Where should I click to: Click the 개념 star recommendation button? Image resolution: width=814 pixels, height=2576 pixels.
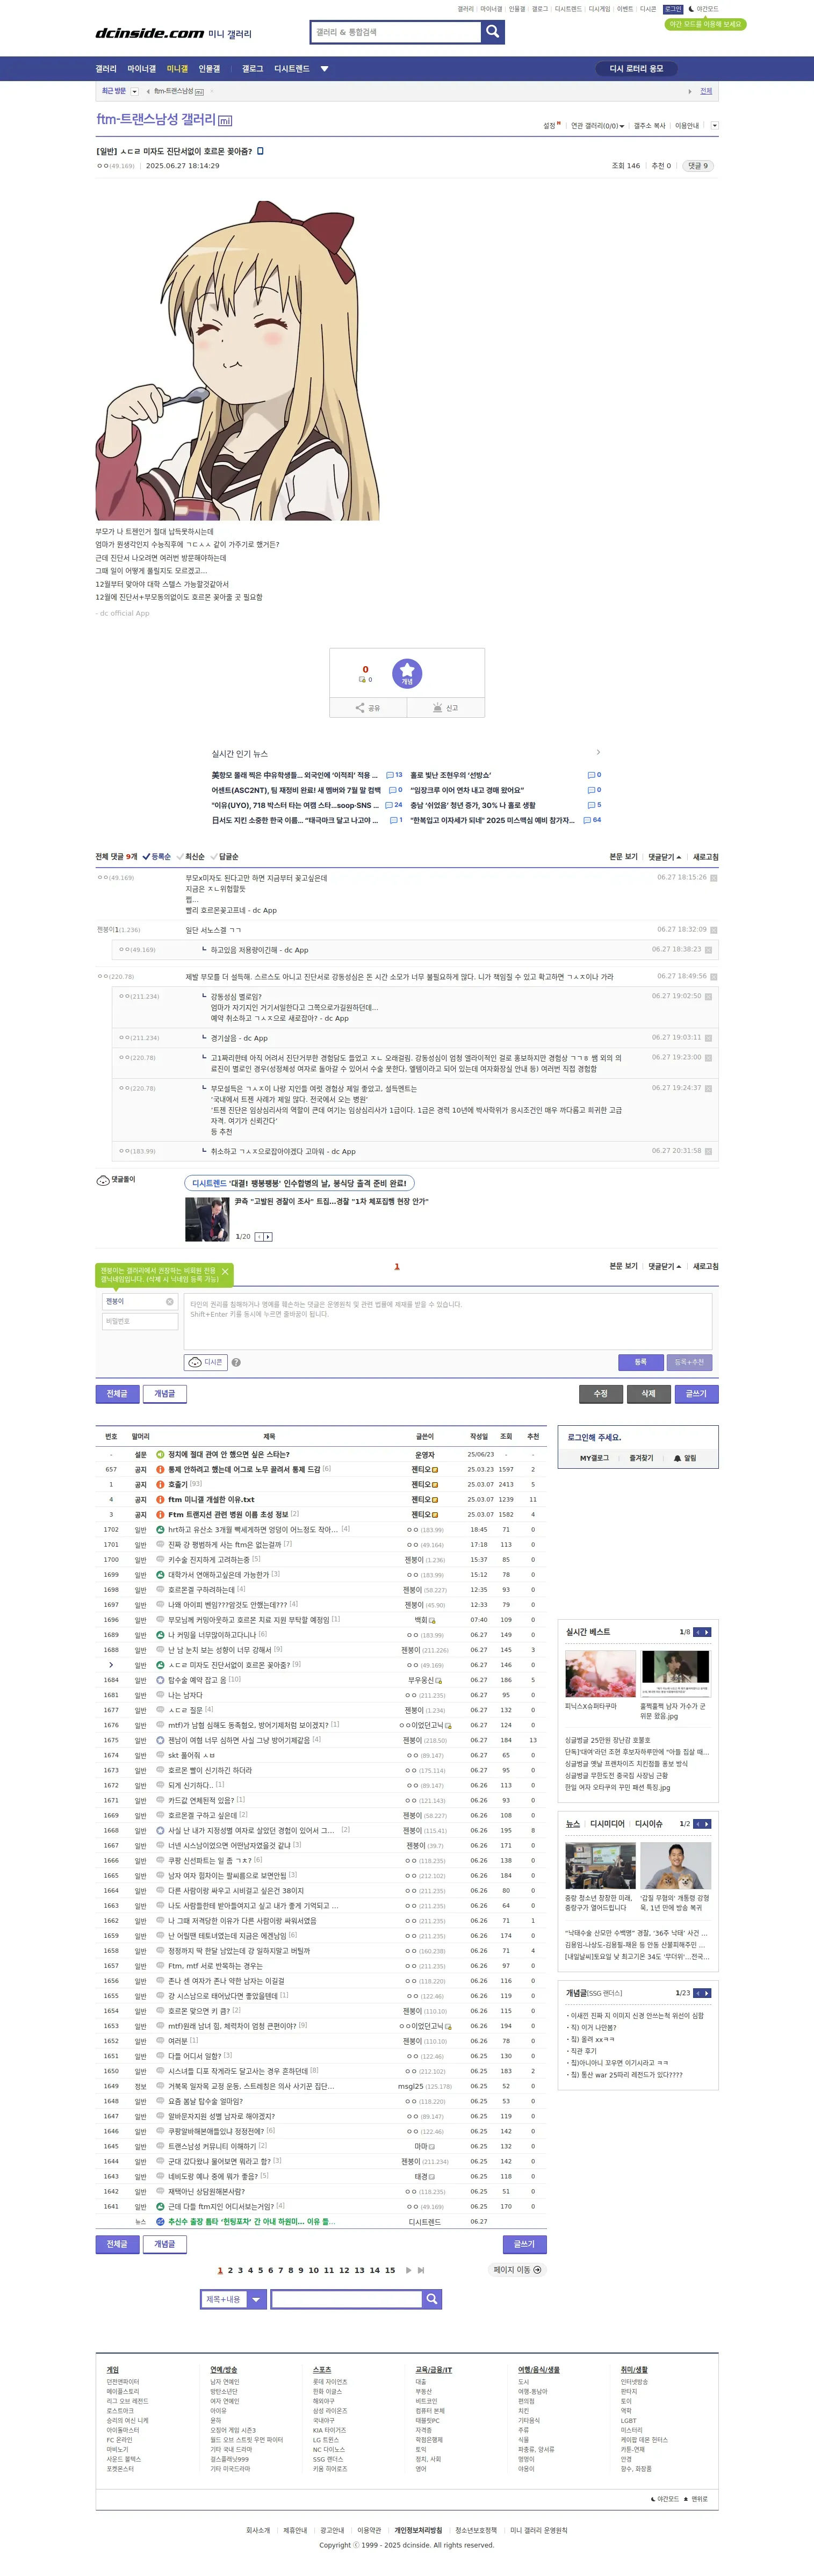click(x=407, y=673)
